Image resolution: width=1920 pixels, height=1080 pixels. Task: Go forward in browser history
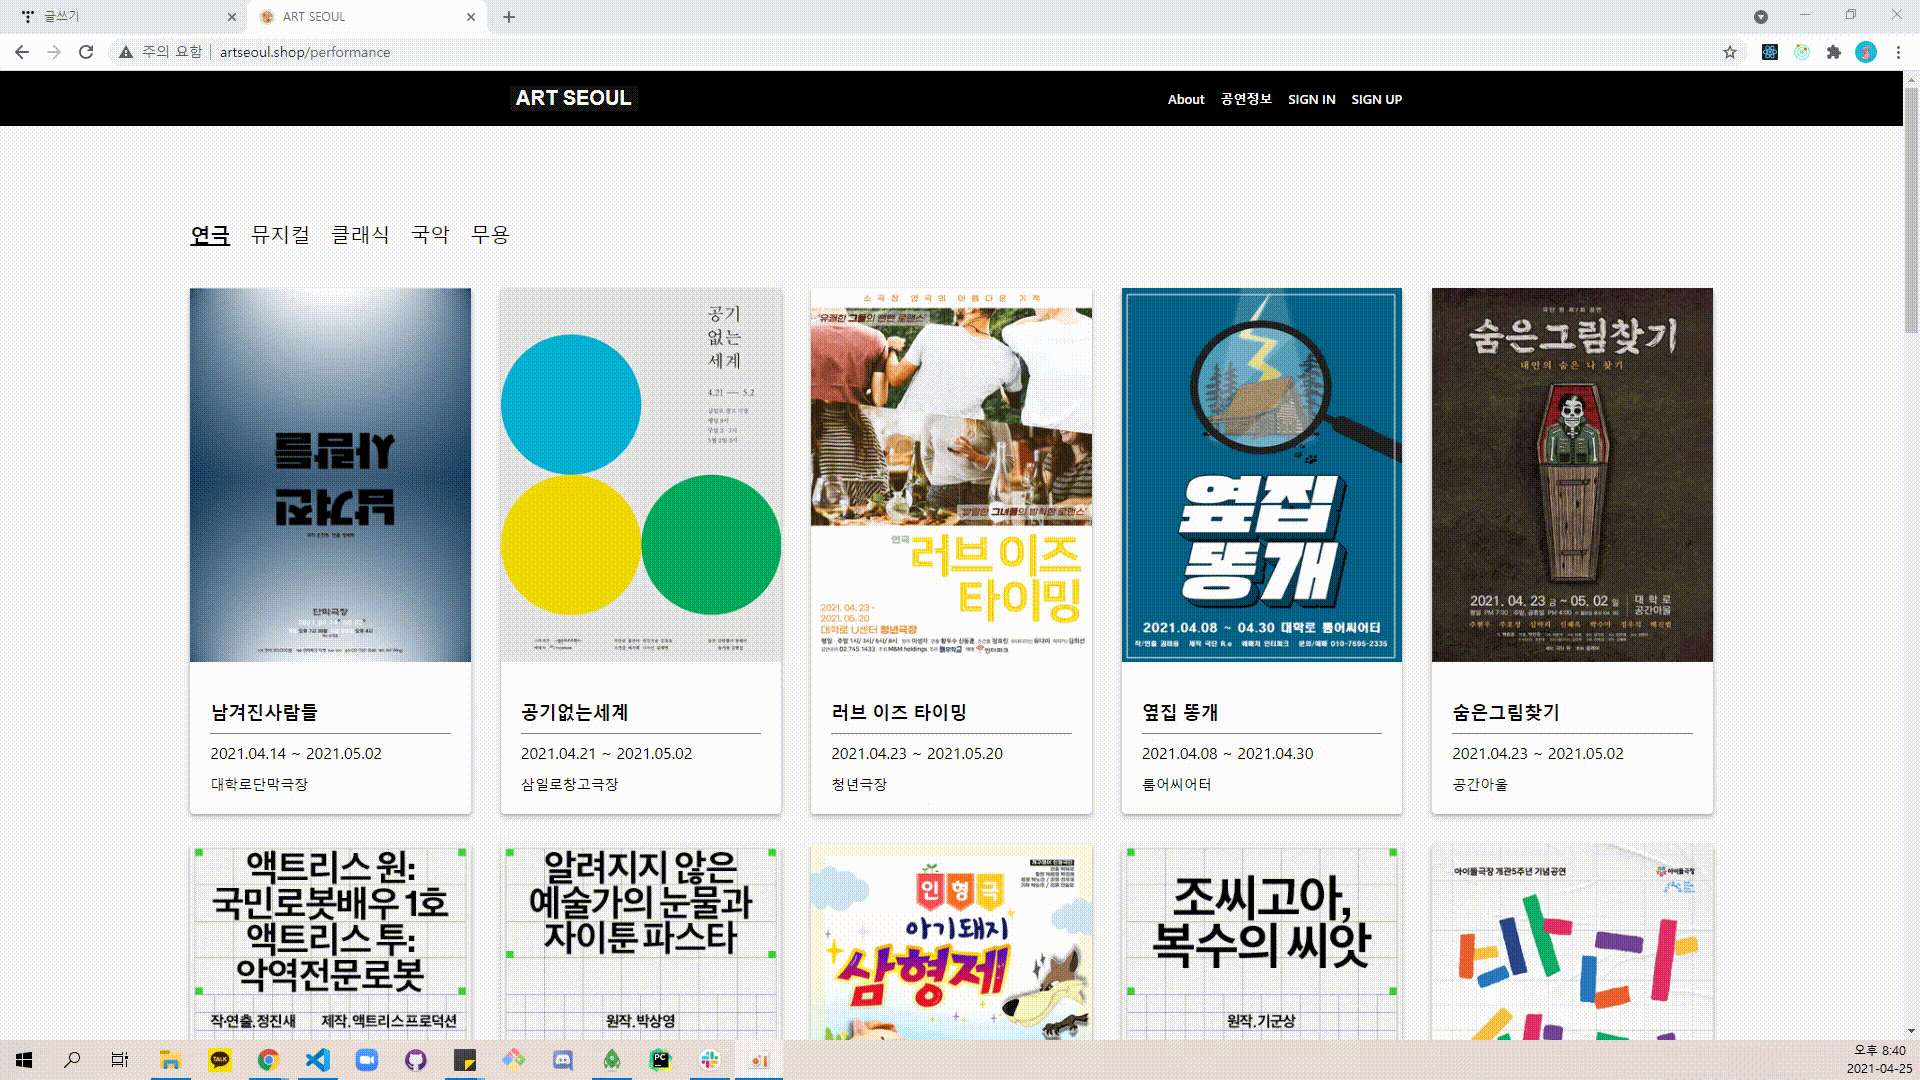click(54, 52)
